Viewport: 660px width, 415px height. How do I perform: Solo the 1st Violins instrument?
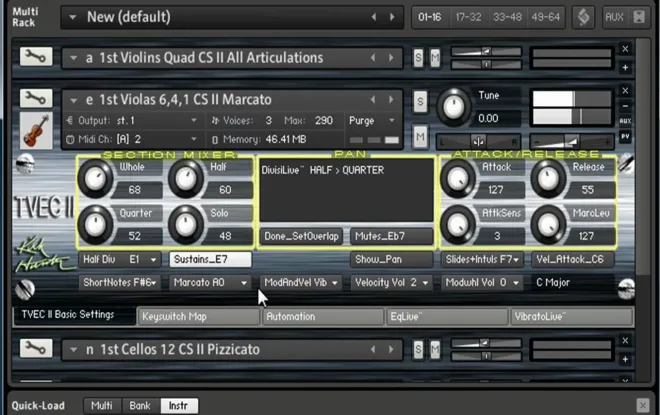click(418, 58)
